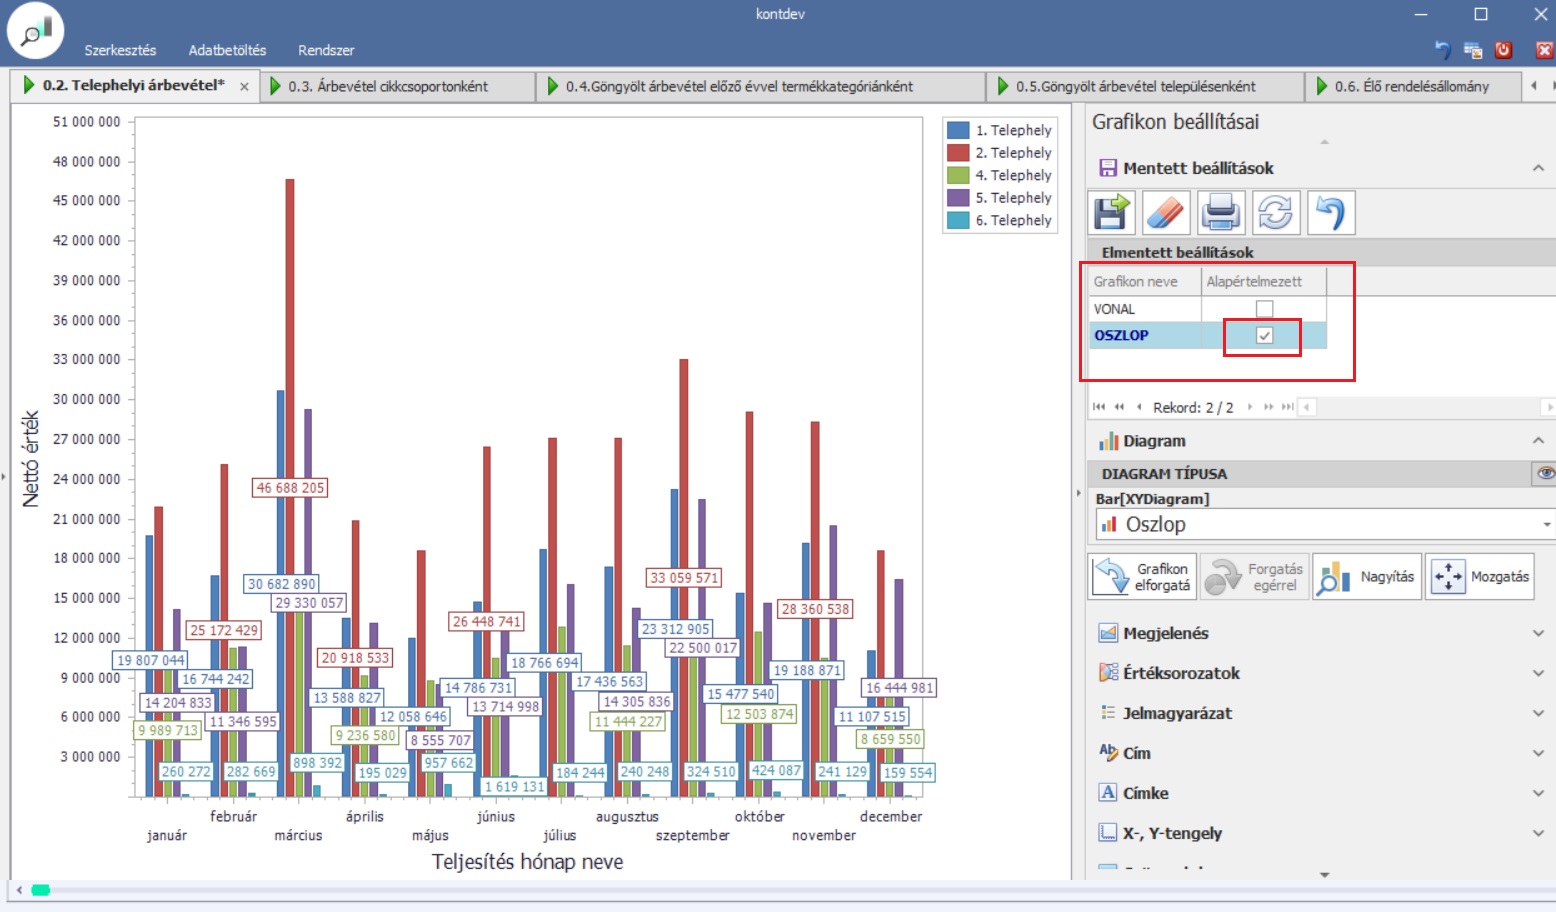Screen dimensions: 1556x912
Task: Click the red power icon in header
Action: (1503, 50)
